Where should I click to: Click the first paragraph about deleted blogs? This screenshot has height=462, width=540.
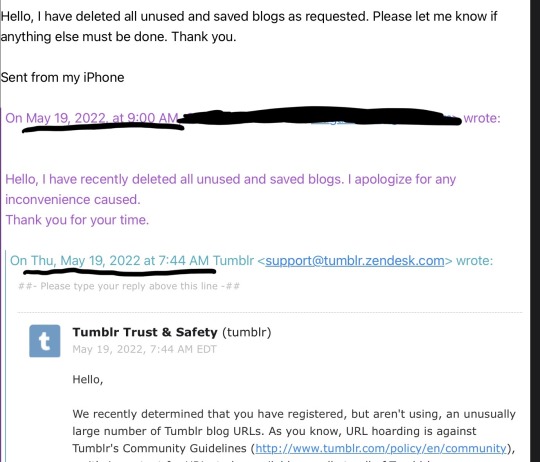(x=249, y=27)
